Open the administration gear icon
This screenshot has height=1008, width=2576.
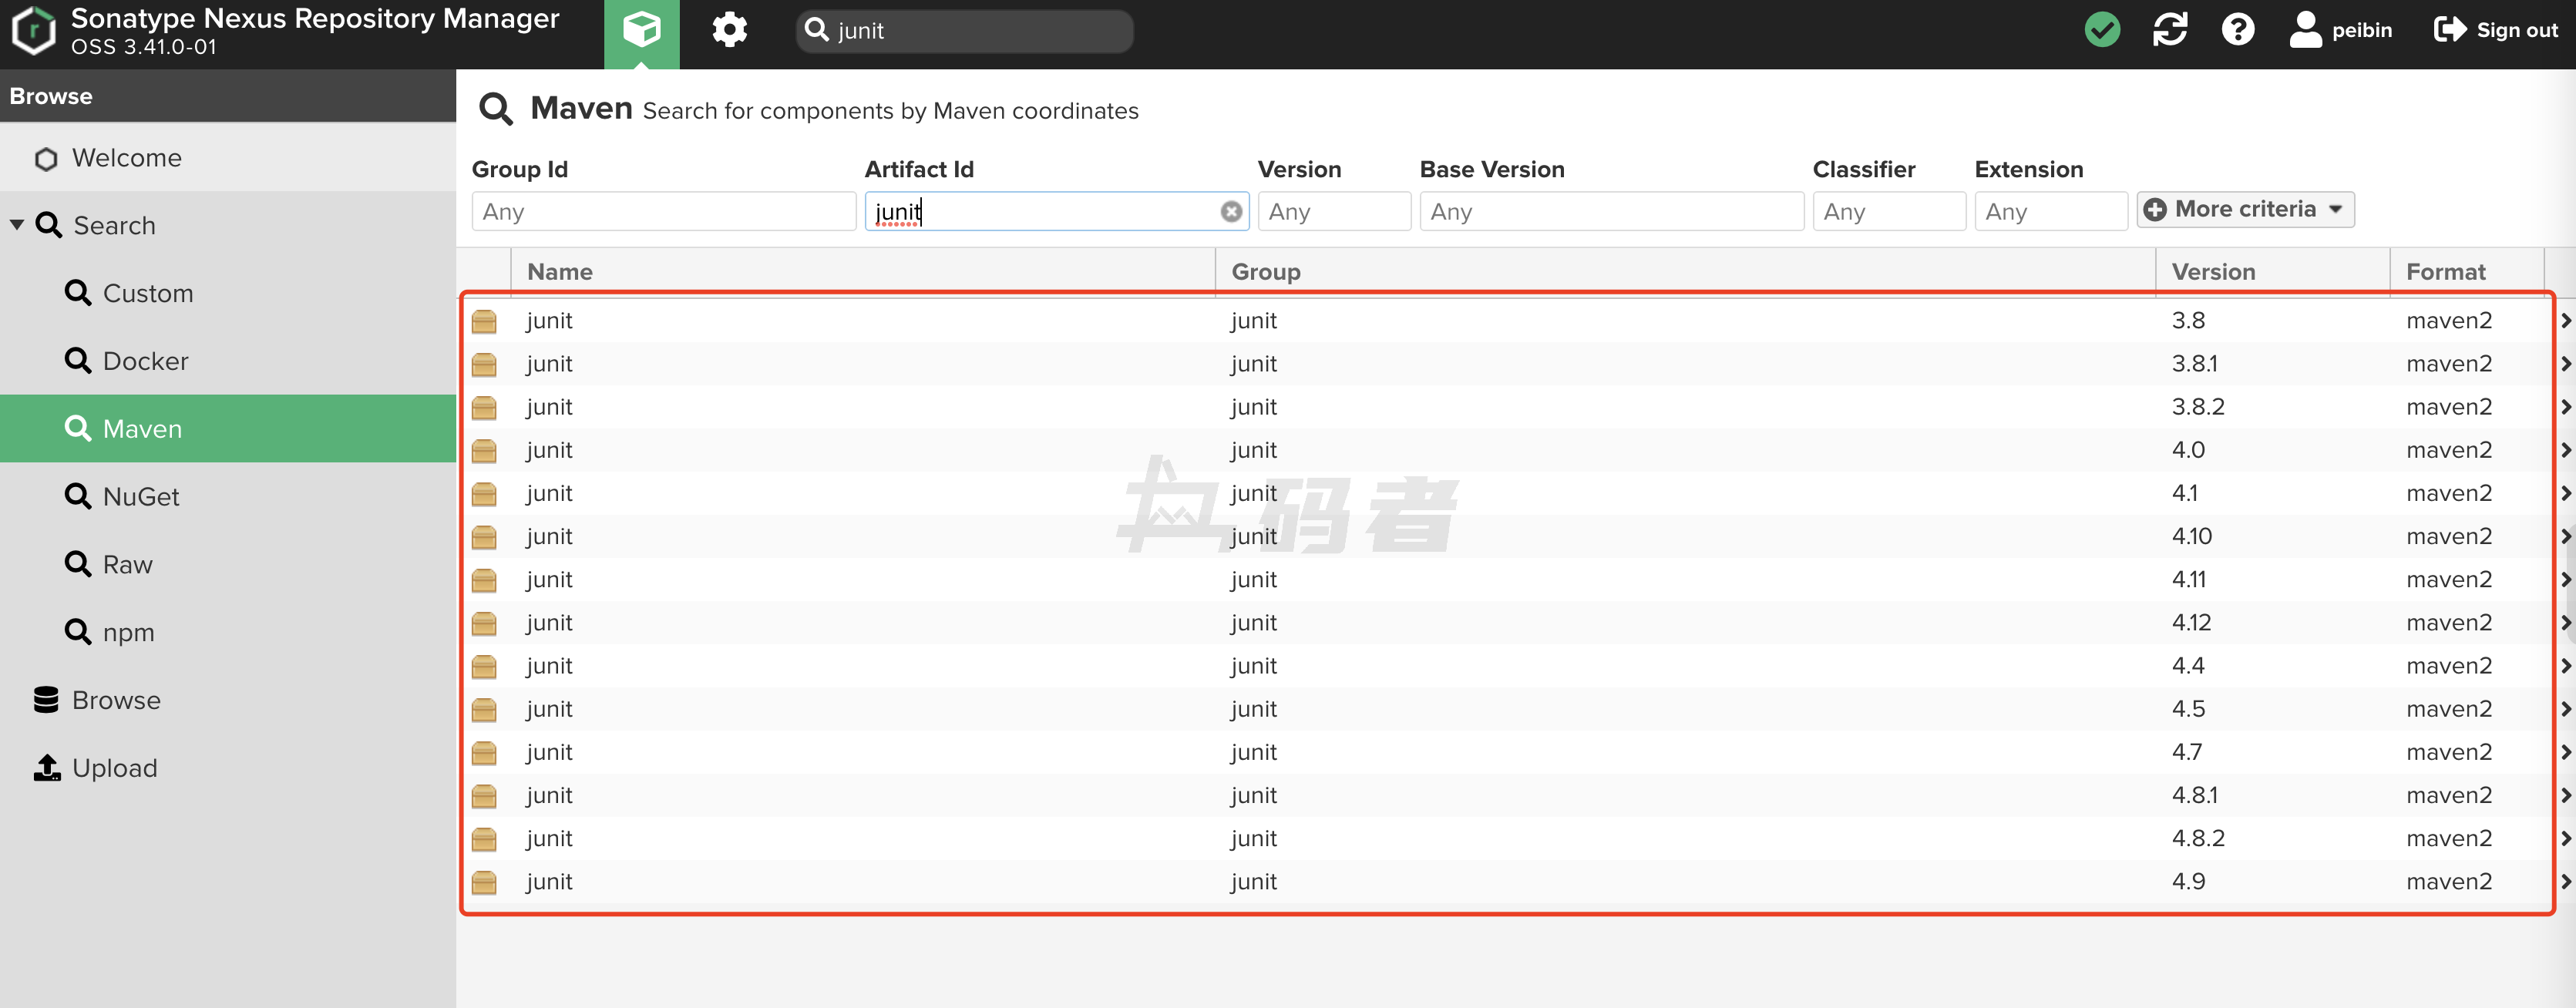[x=729, y=30]
